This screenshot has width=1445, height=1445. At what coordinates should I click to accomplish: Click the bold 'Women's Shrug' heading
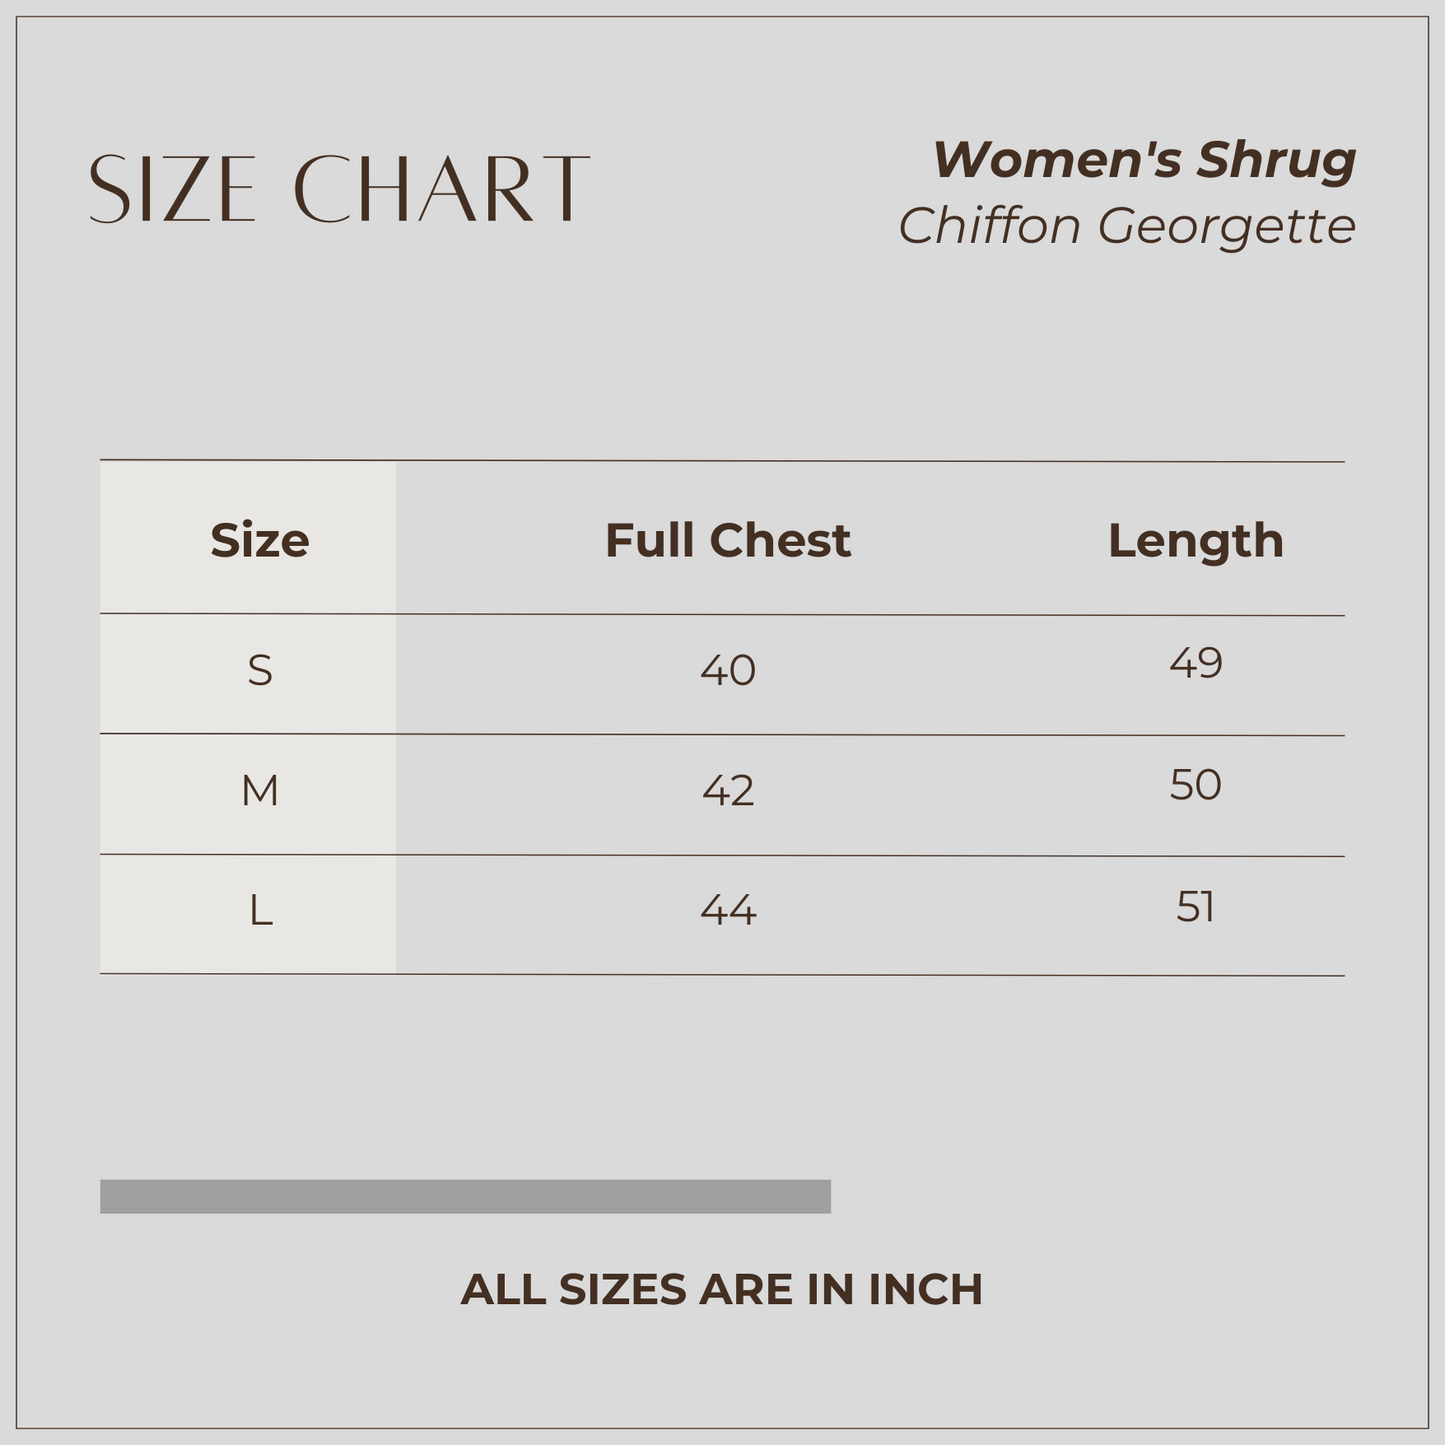(1144, 160)
